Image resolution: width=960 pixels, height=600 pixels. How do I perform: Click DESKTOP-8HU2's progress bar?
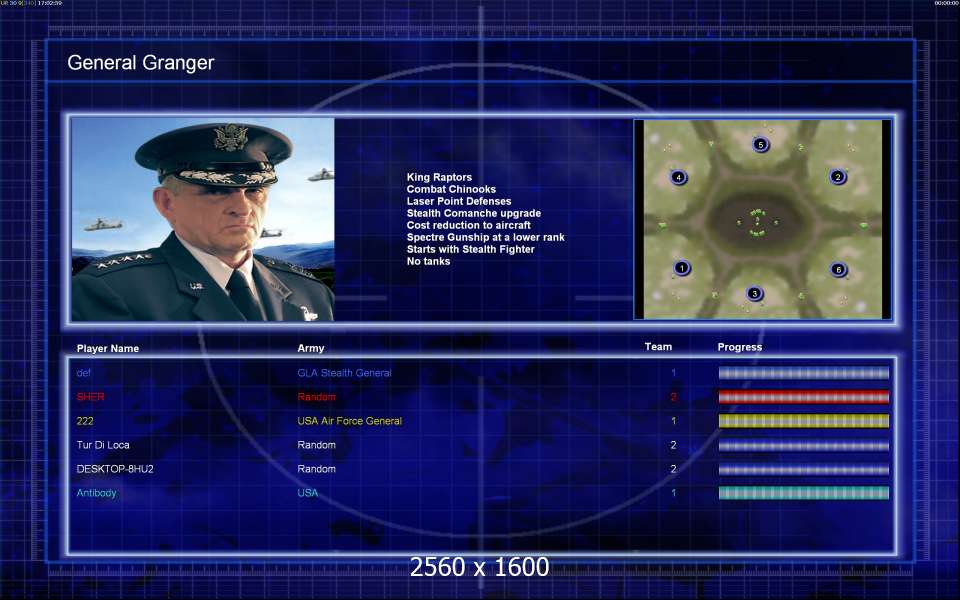pos(803,470)
